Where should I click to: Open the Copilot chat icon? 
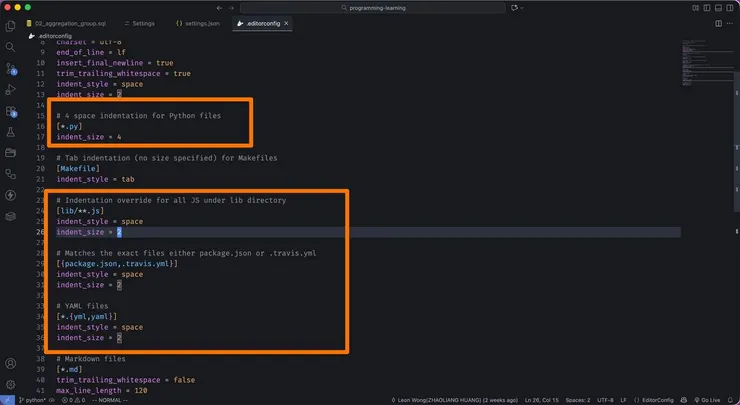[514, 8]
